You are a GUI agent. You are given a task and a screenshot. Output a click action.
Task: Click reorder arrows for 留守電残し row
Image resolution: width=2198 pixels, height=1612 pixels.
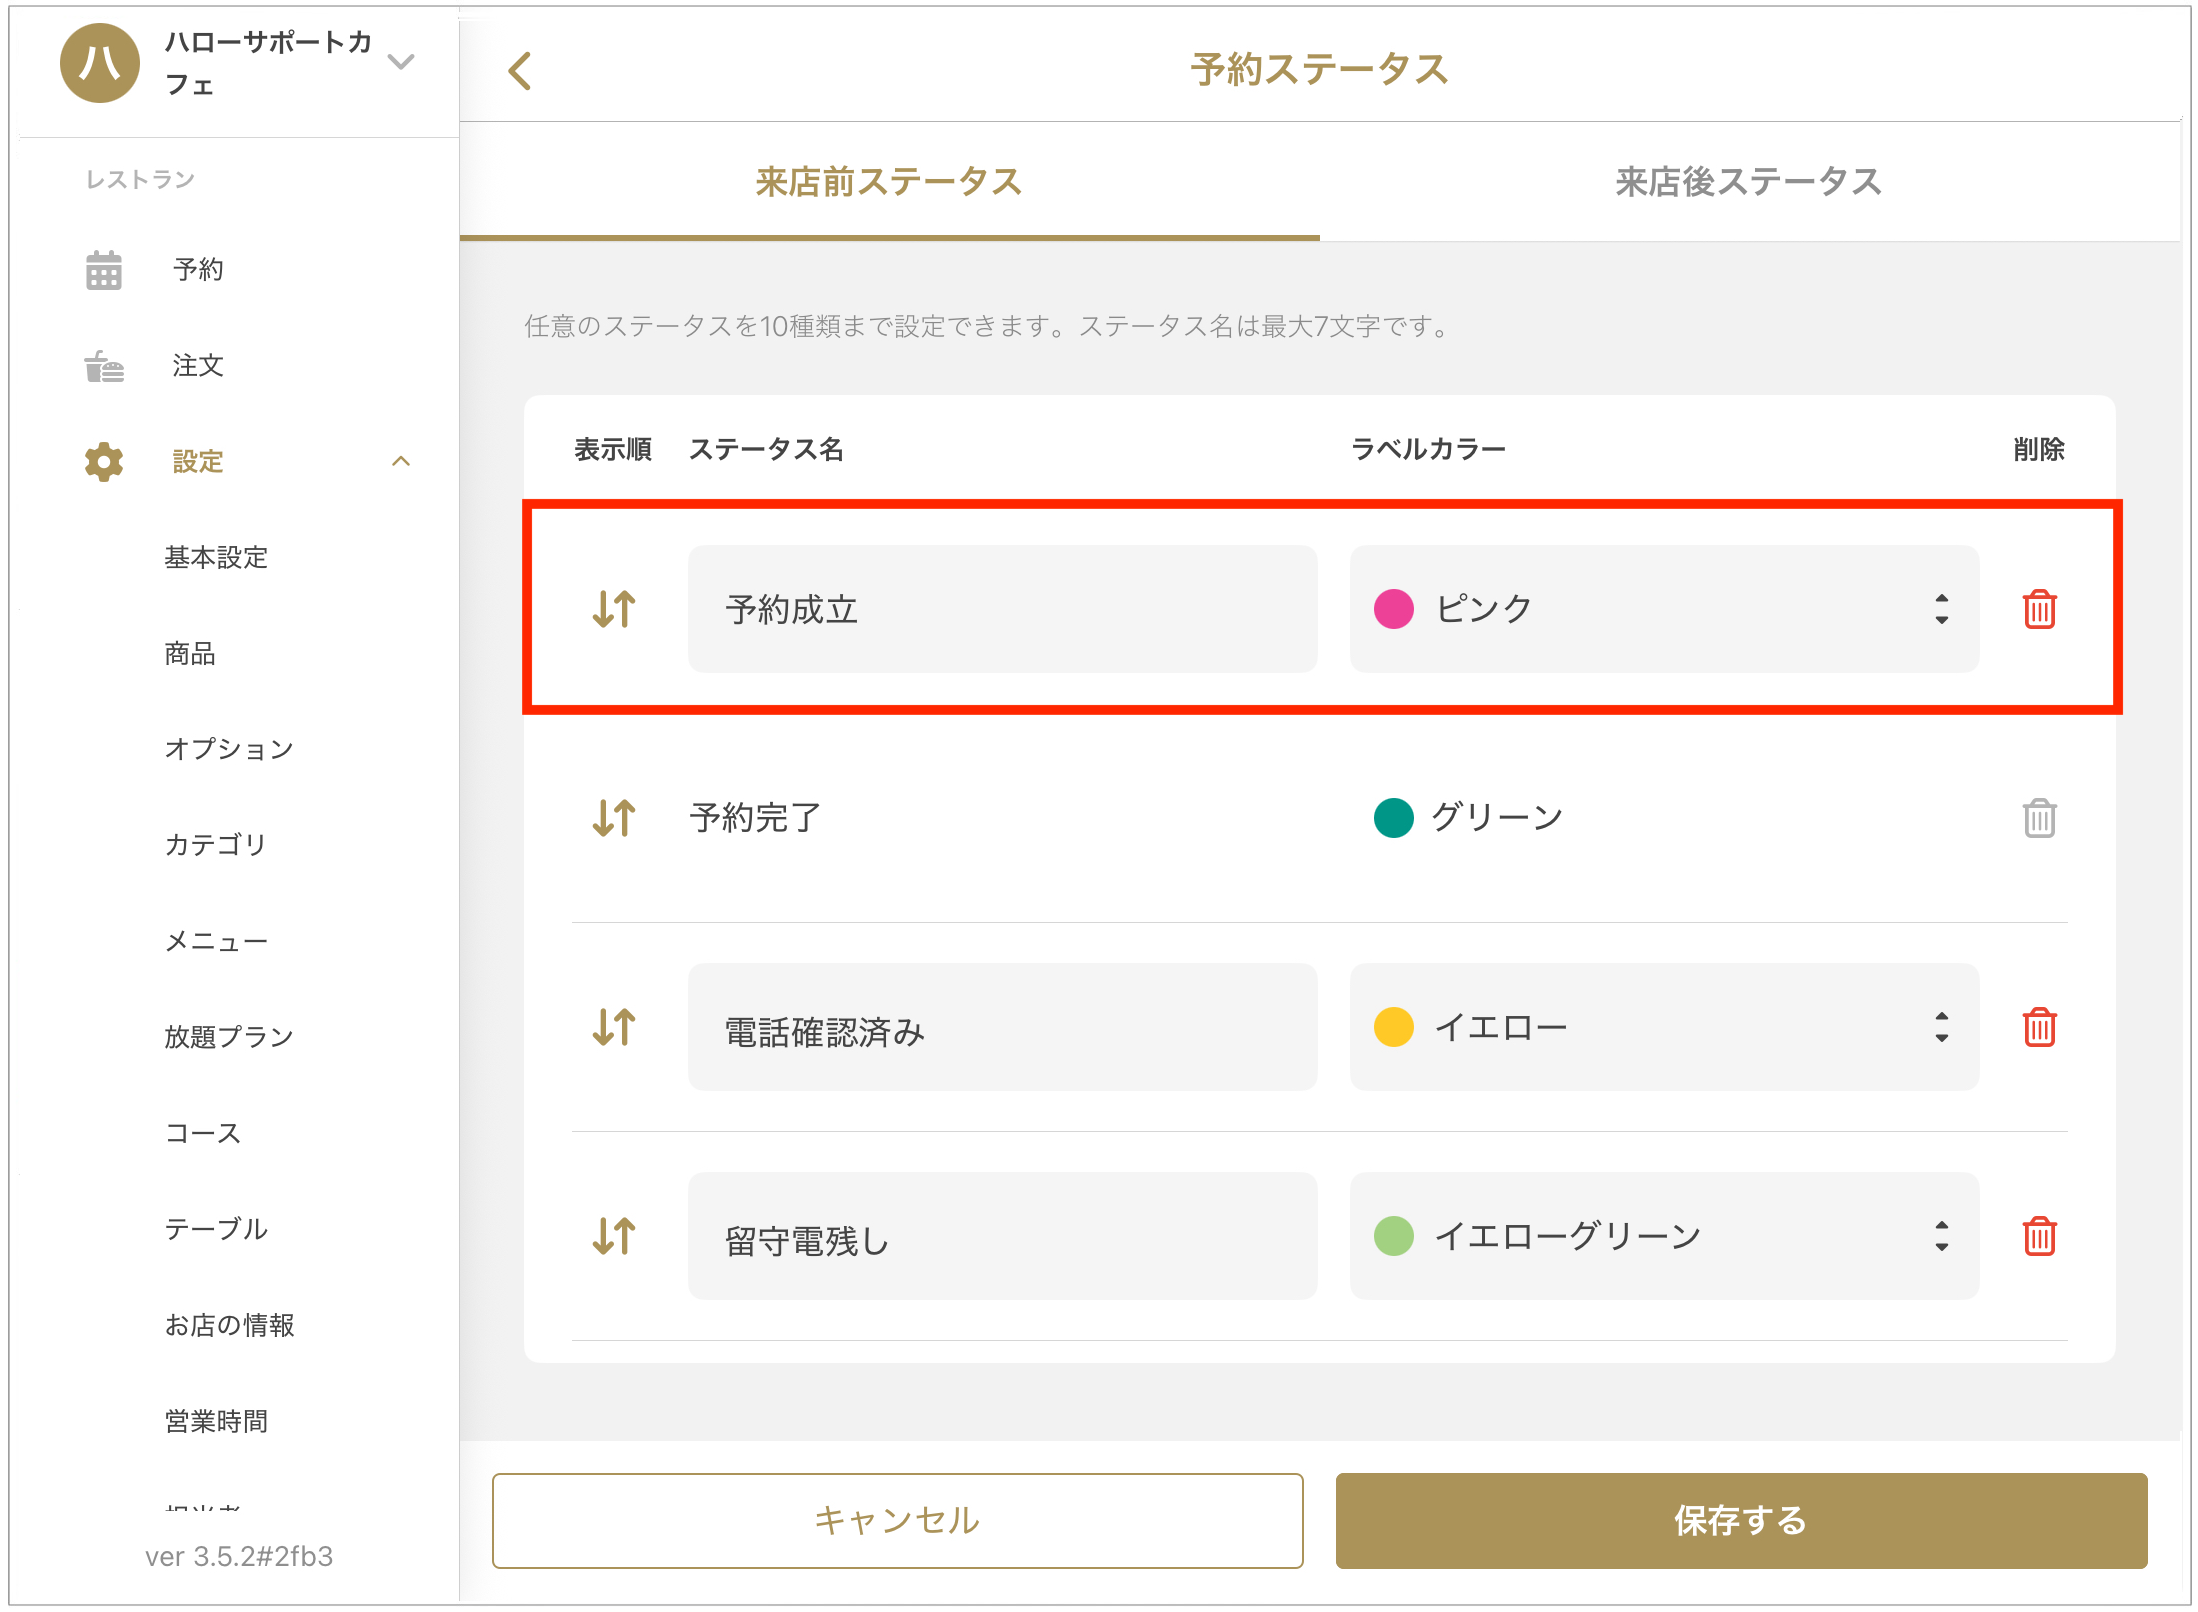(x=614, y=1236)
